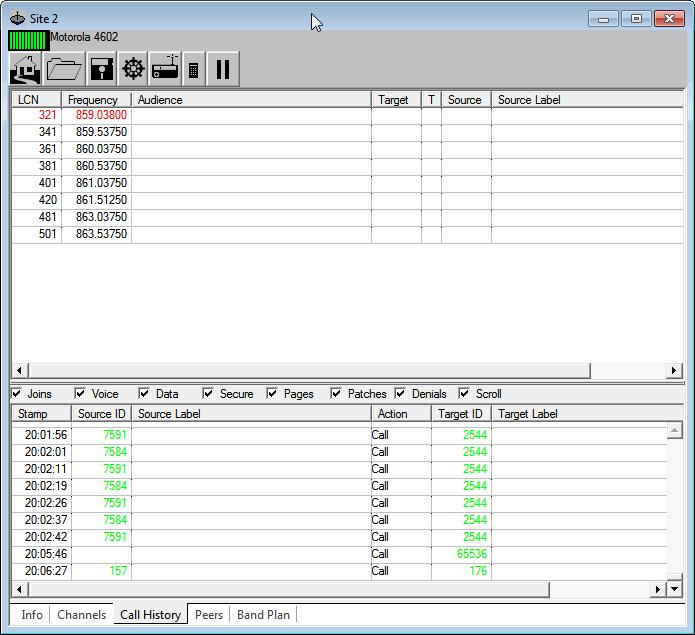Click up arrow of call history vertical scrollbar
The width and height of the screenshot is (695, 635).
point(674,430)
